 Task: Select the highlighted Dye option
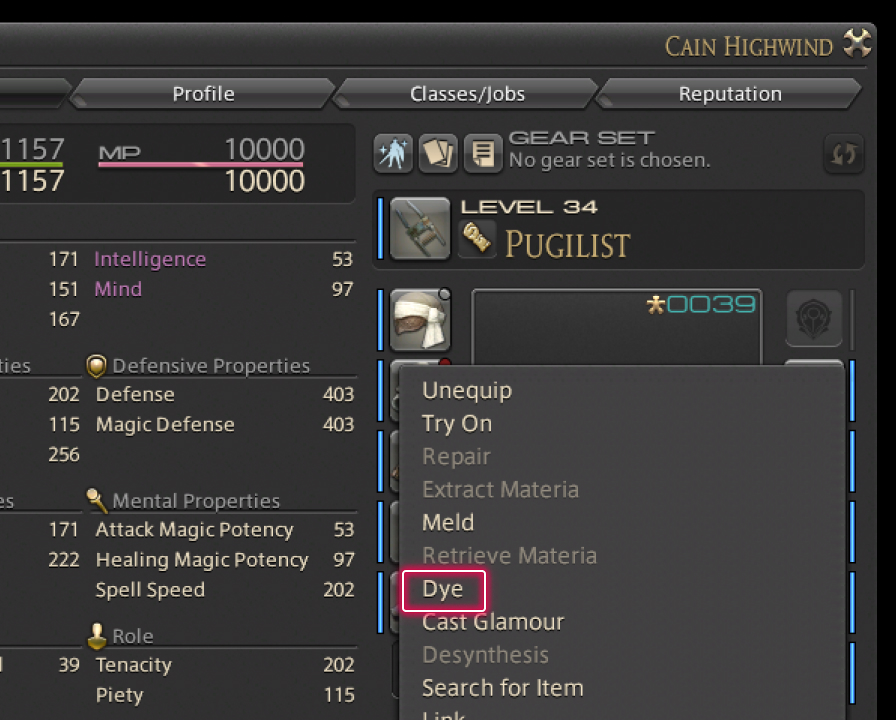443,589
